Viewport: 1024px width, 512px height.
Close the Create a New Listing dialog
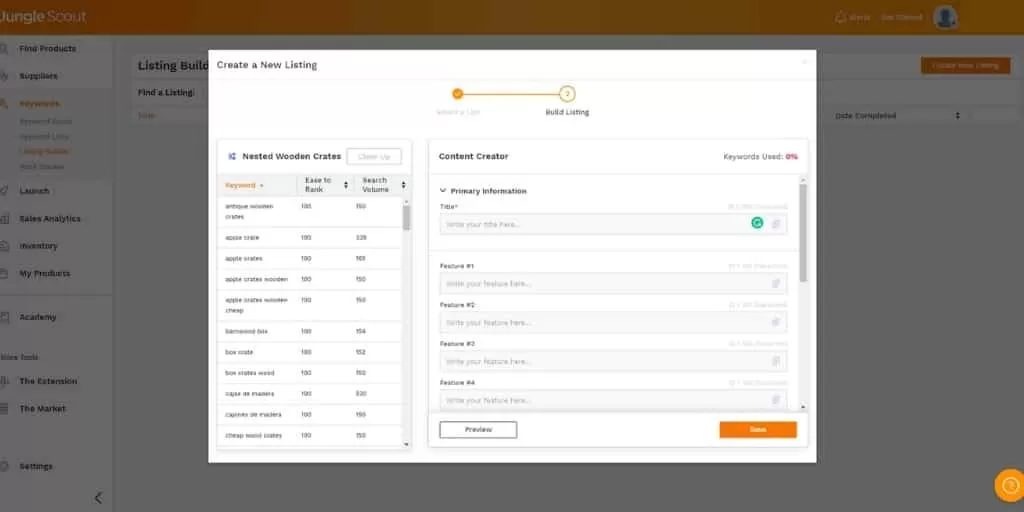click(804, 62)
